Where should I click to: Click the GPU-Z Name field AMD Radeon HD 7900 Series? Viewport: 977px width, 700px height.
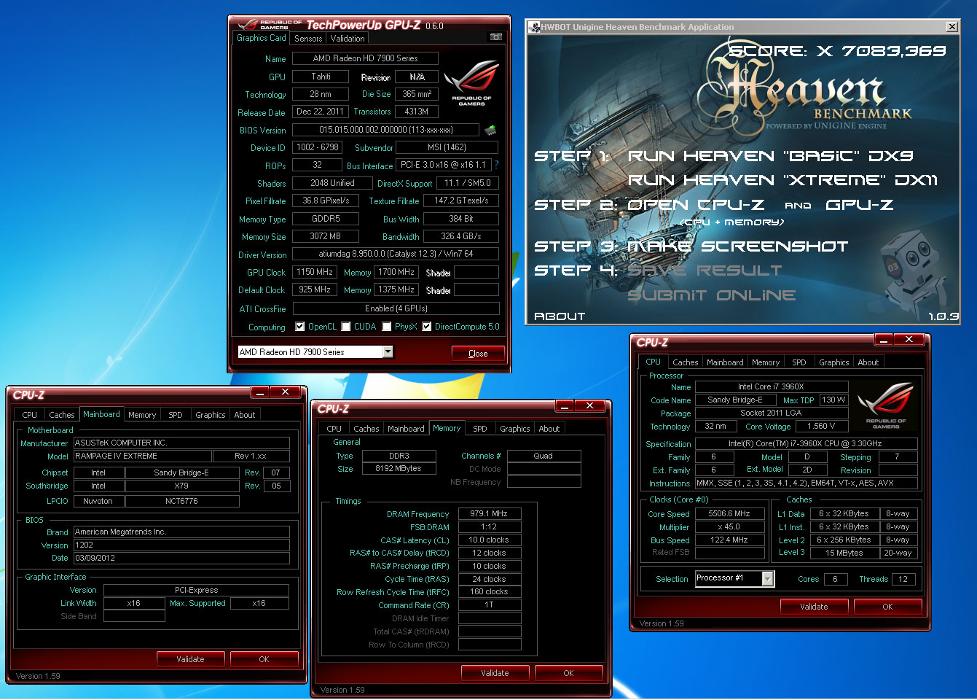click(365, 58)
